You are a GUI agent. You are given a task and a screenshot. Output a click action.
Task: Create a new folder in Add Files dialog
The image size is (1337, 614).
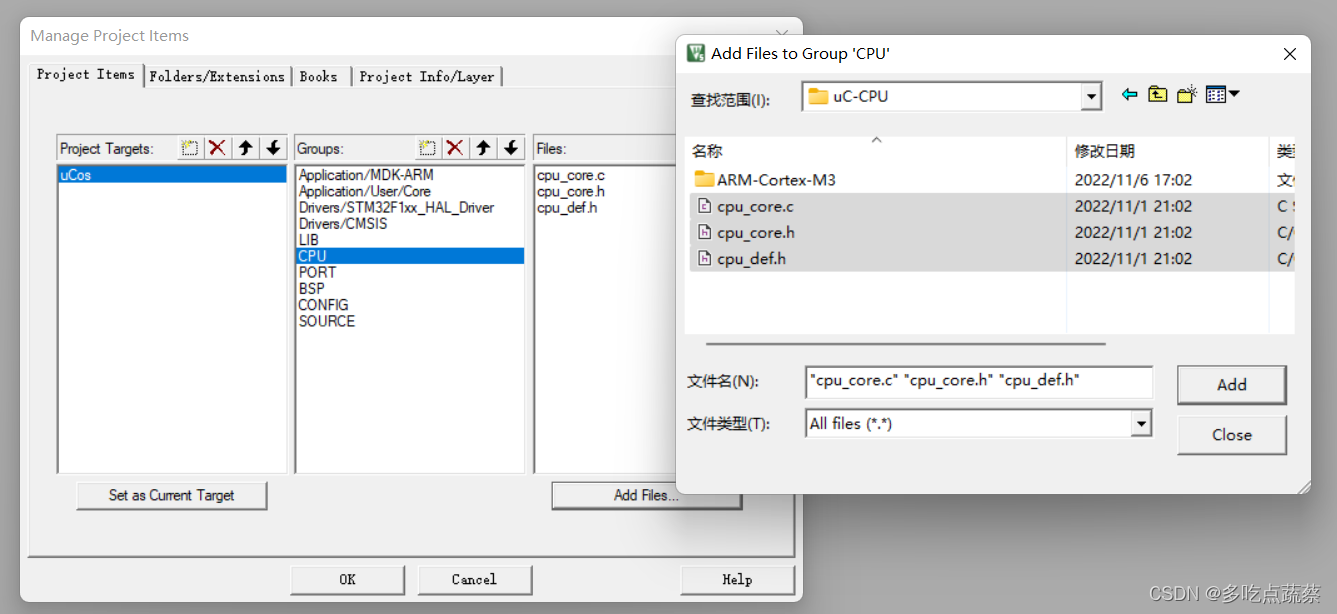(x=1185, y=93)
